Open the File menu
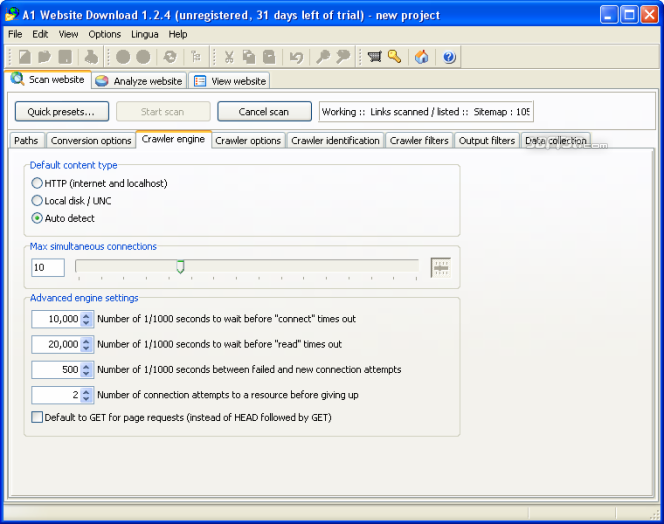 pyautogui.click(x=15, y=34)
